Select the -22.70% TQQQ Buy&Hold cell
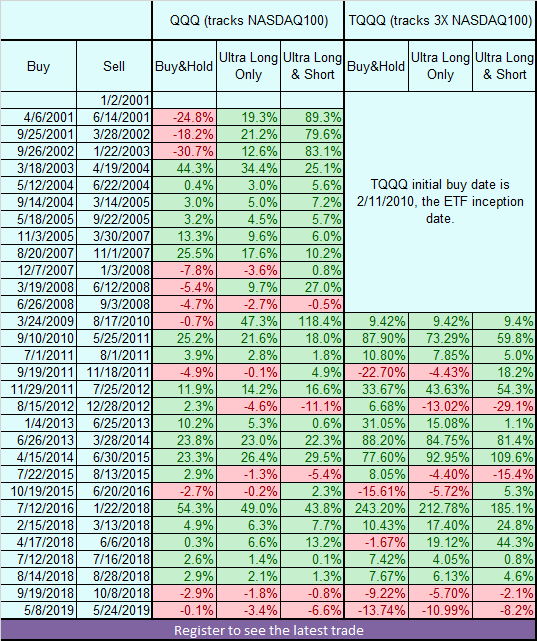The height and width of the screenshot is (641, 537). point(376,372)
